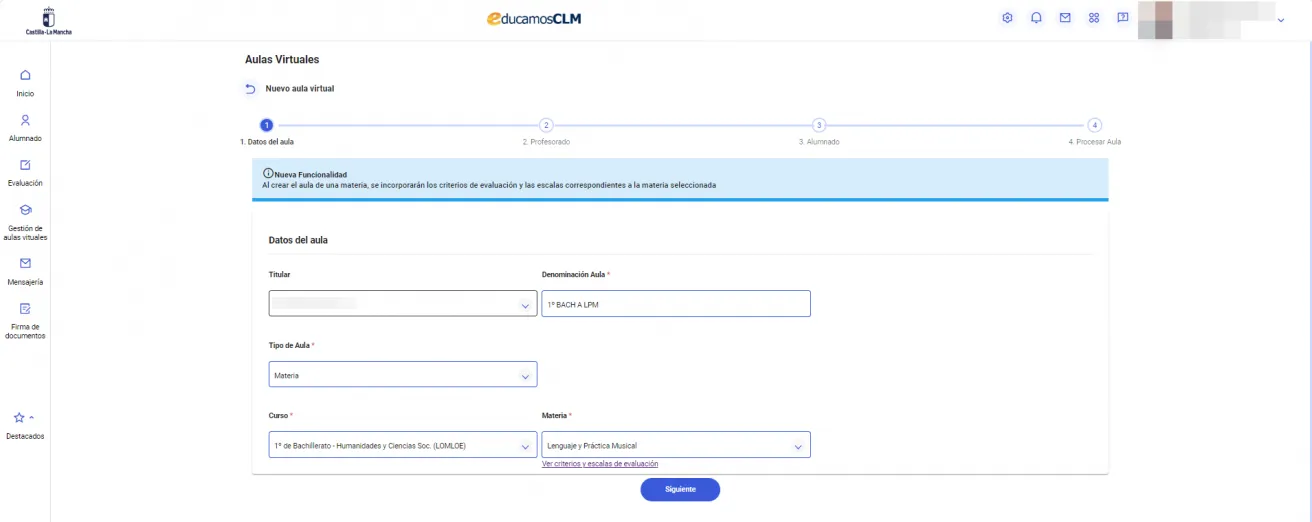Open notifications bell icon
This screenshot has width=1312, height=522.
point(1036,18)
